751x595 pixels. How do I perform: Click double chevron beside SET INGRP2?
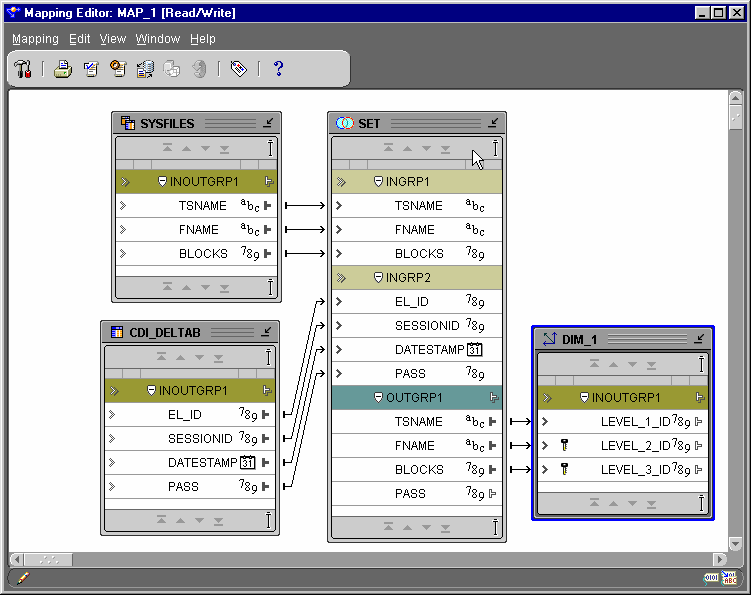pyautogui.click(x=341, y=277)
